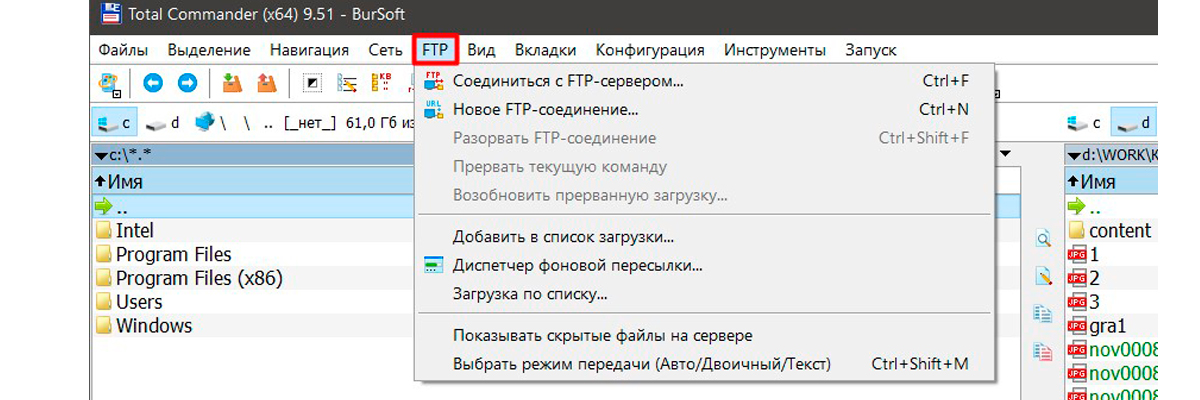Open dropdown on the first toolbar icon
Image resolution: width=1200 pixels, height=400 pixels.
tap(117, 94)
